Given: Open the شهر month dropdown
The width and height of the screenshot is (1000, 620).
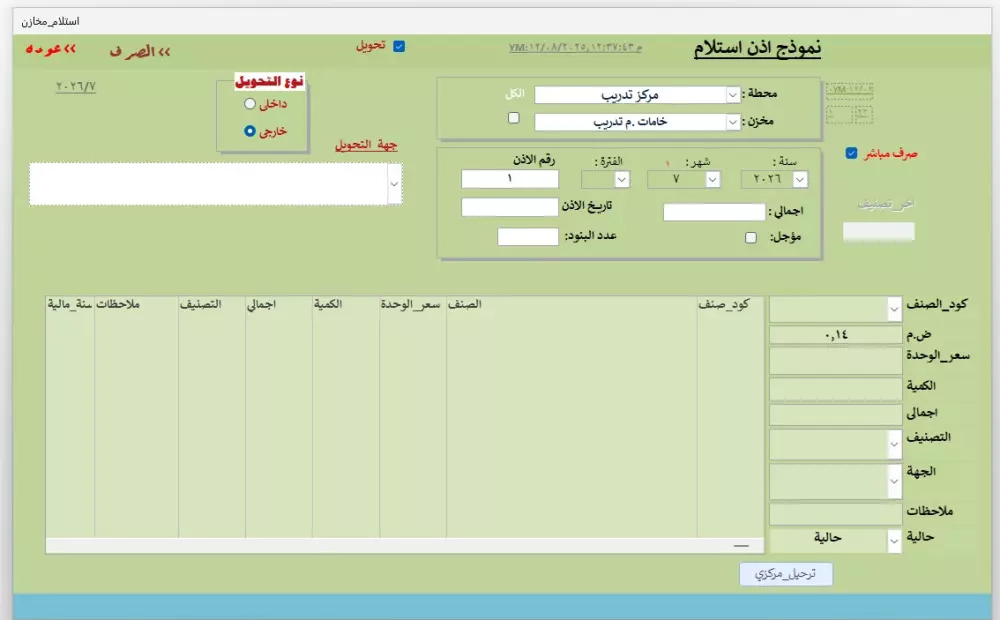Looking at the screenshot, I should tap(712, 179).
